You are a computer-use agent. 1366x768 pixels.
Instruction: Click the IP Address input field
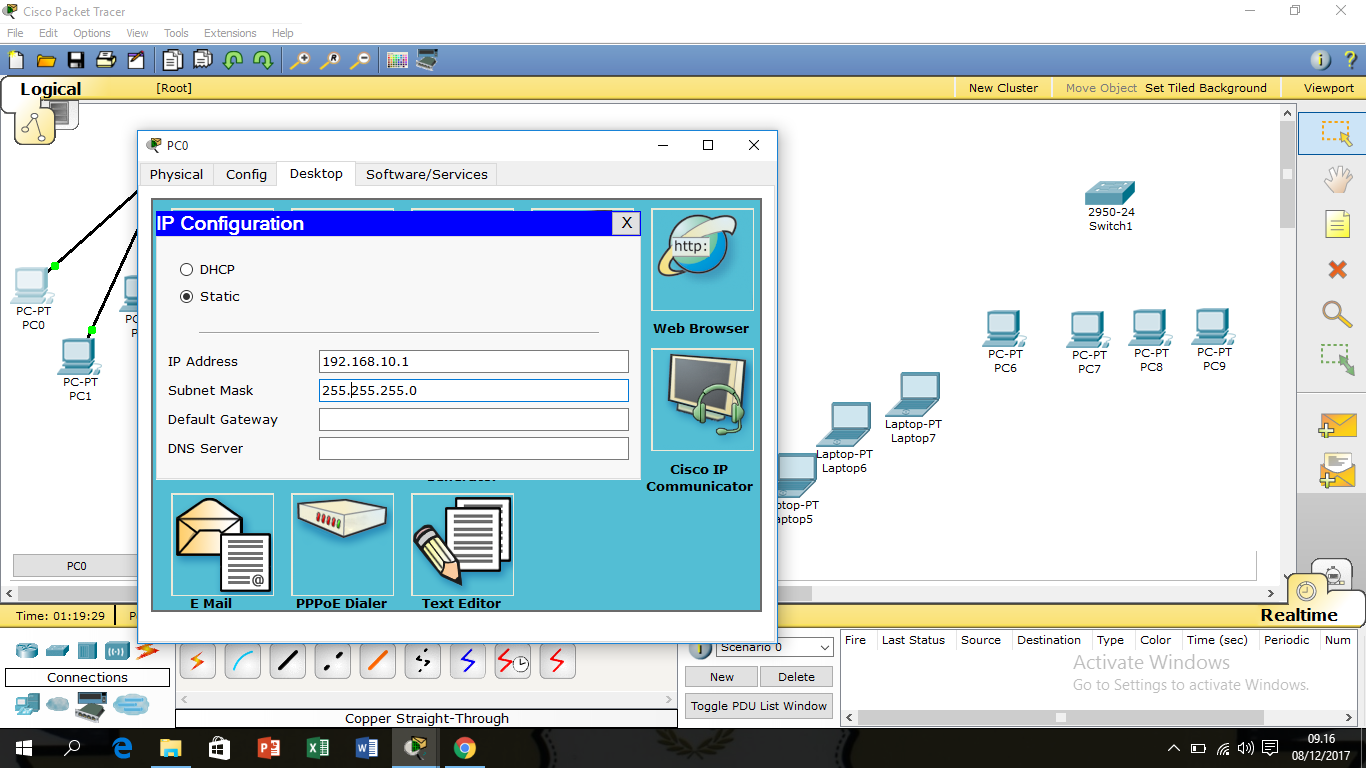point(474,362)
